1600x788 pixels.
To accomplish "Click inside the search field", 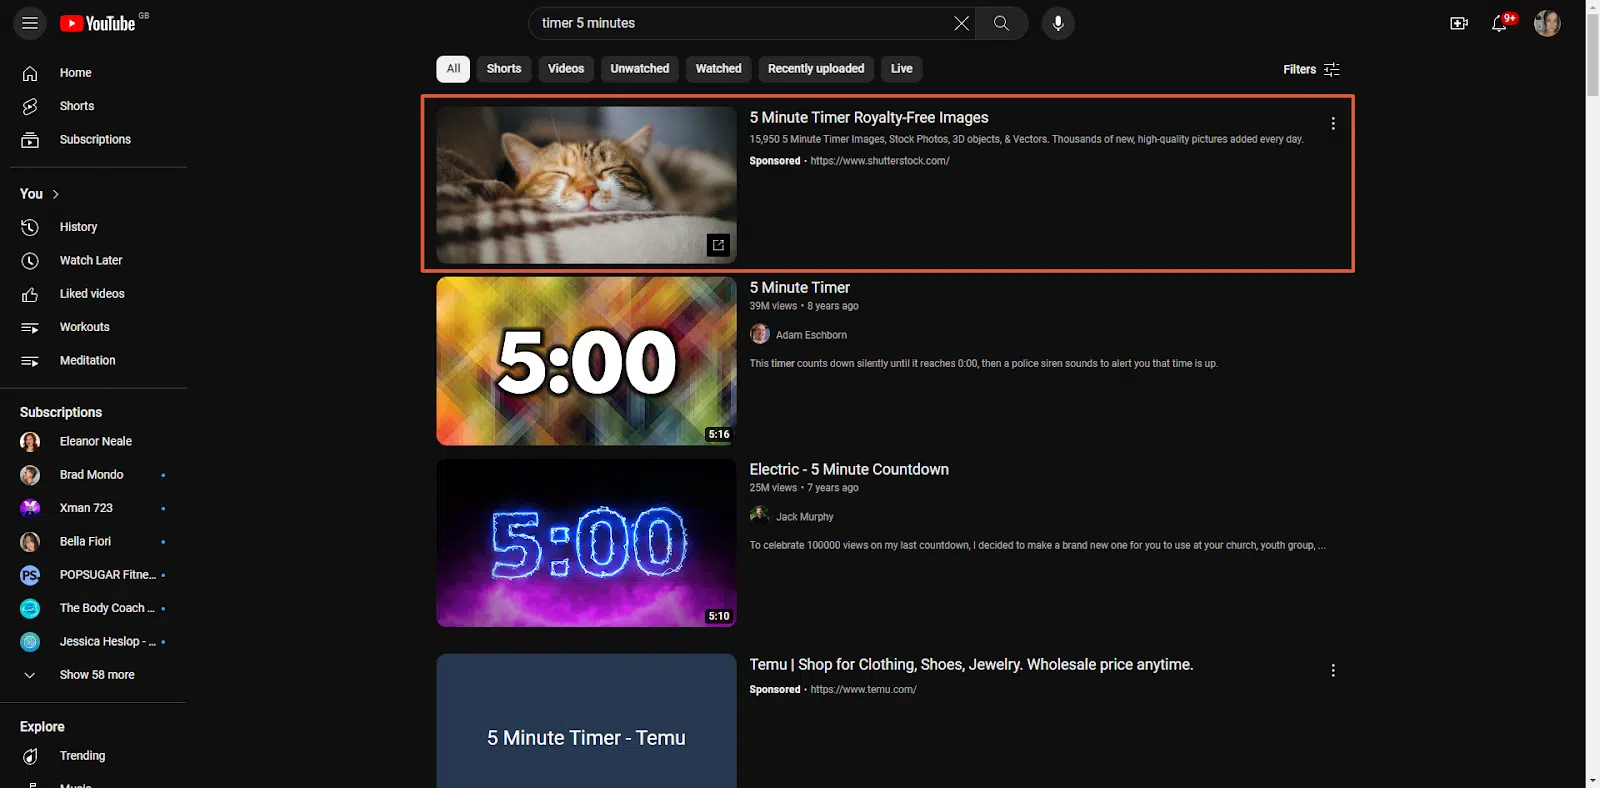I will click(x=740, y=23).
